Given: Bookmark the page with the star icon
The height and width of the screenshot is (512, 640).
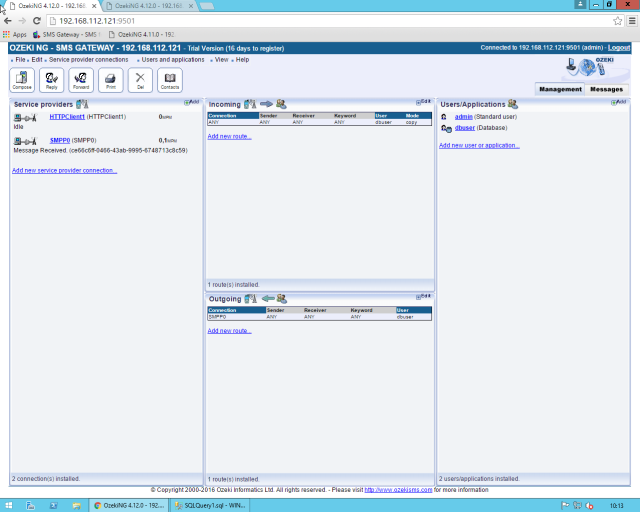Looking at the screenshot, I should (618, 21).
